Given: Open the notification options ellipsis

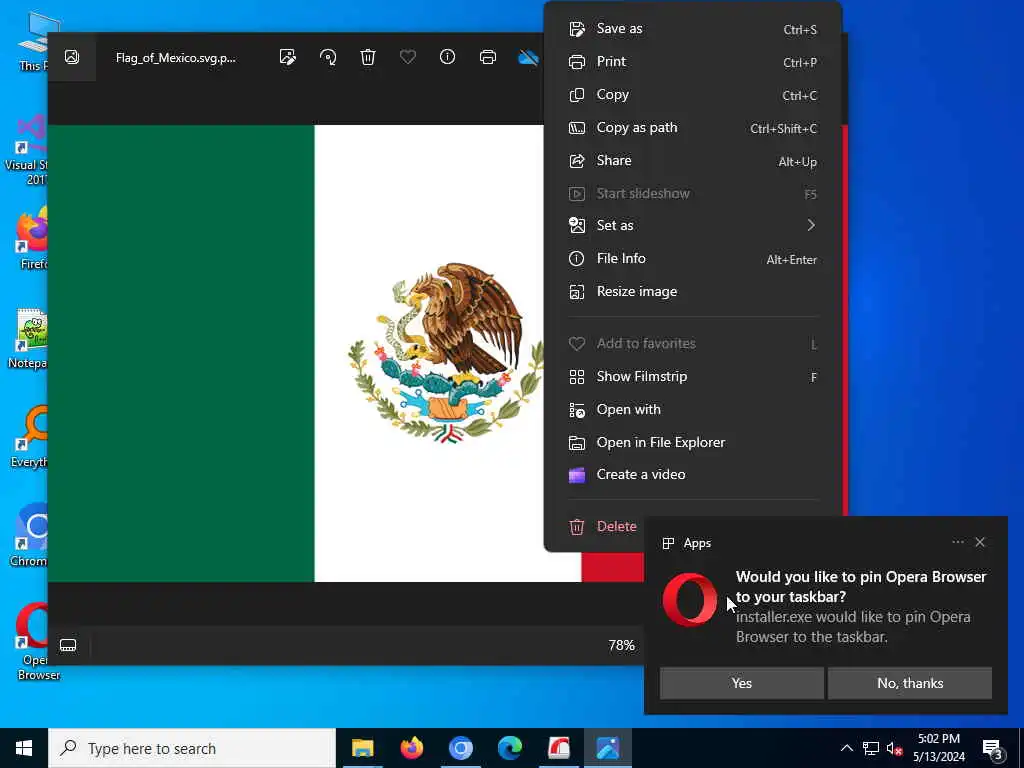Looking at the screenshot, I should 957,542.
